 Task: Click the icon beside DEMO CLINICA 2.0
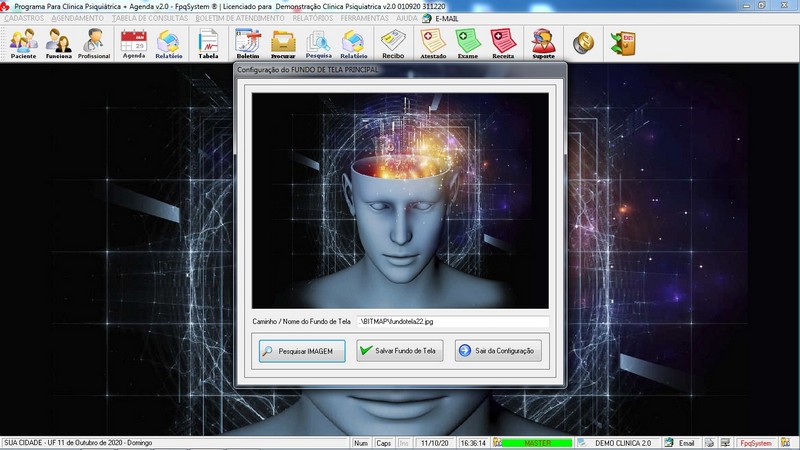(x=582, y=443)
